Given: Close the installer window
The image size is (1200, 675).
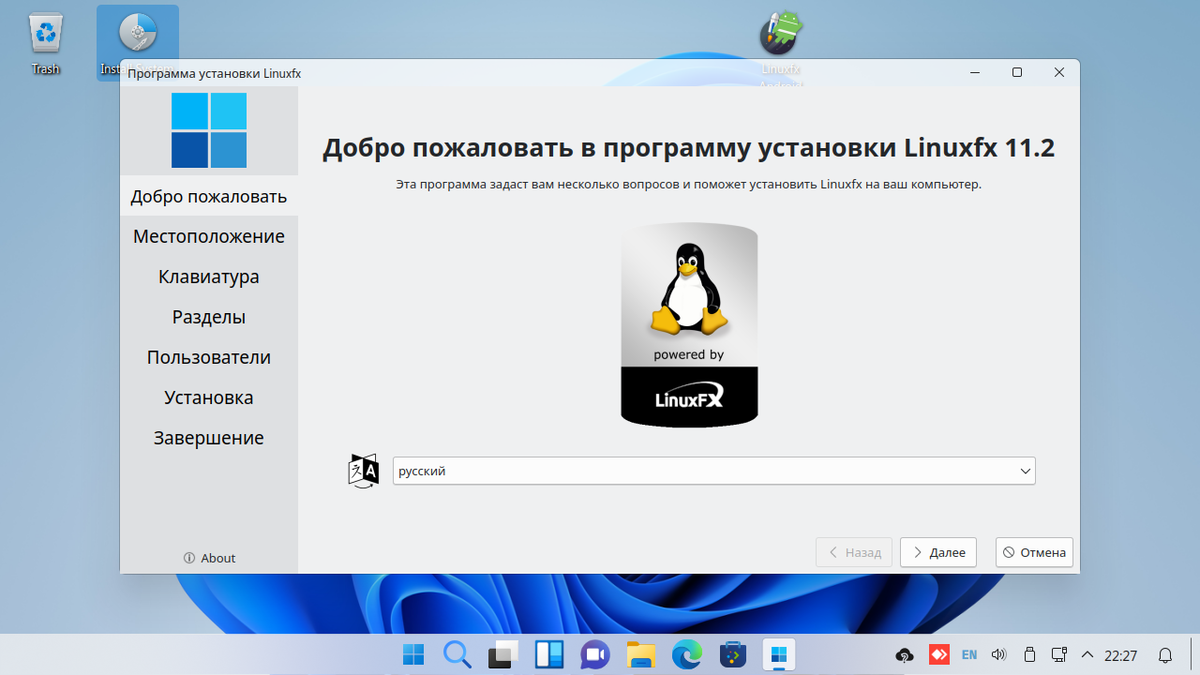Looking at the screenshot, I should pyautogui.click(x=1059, y=73).
